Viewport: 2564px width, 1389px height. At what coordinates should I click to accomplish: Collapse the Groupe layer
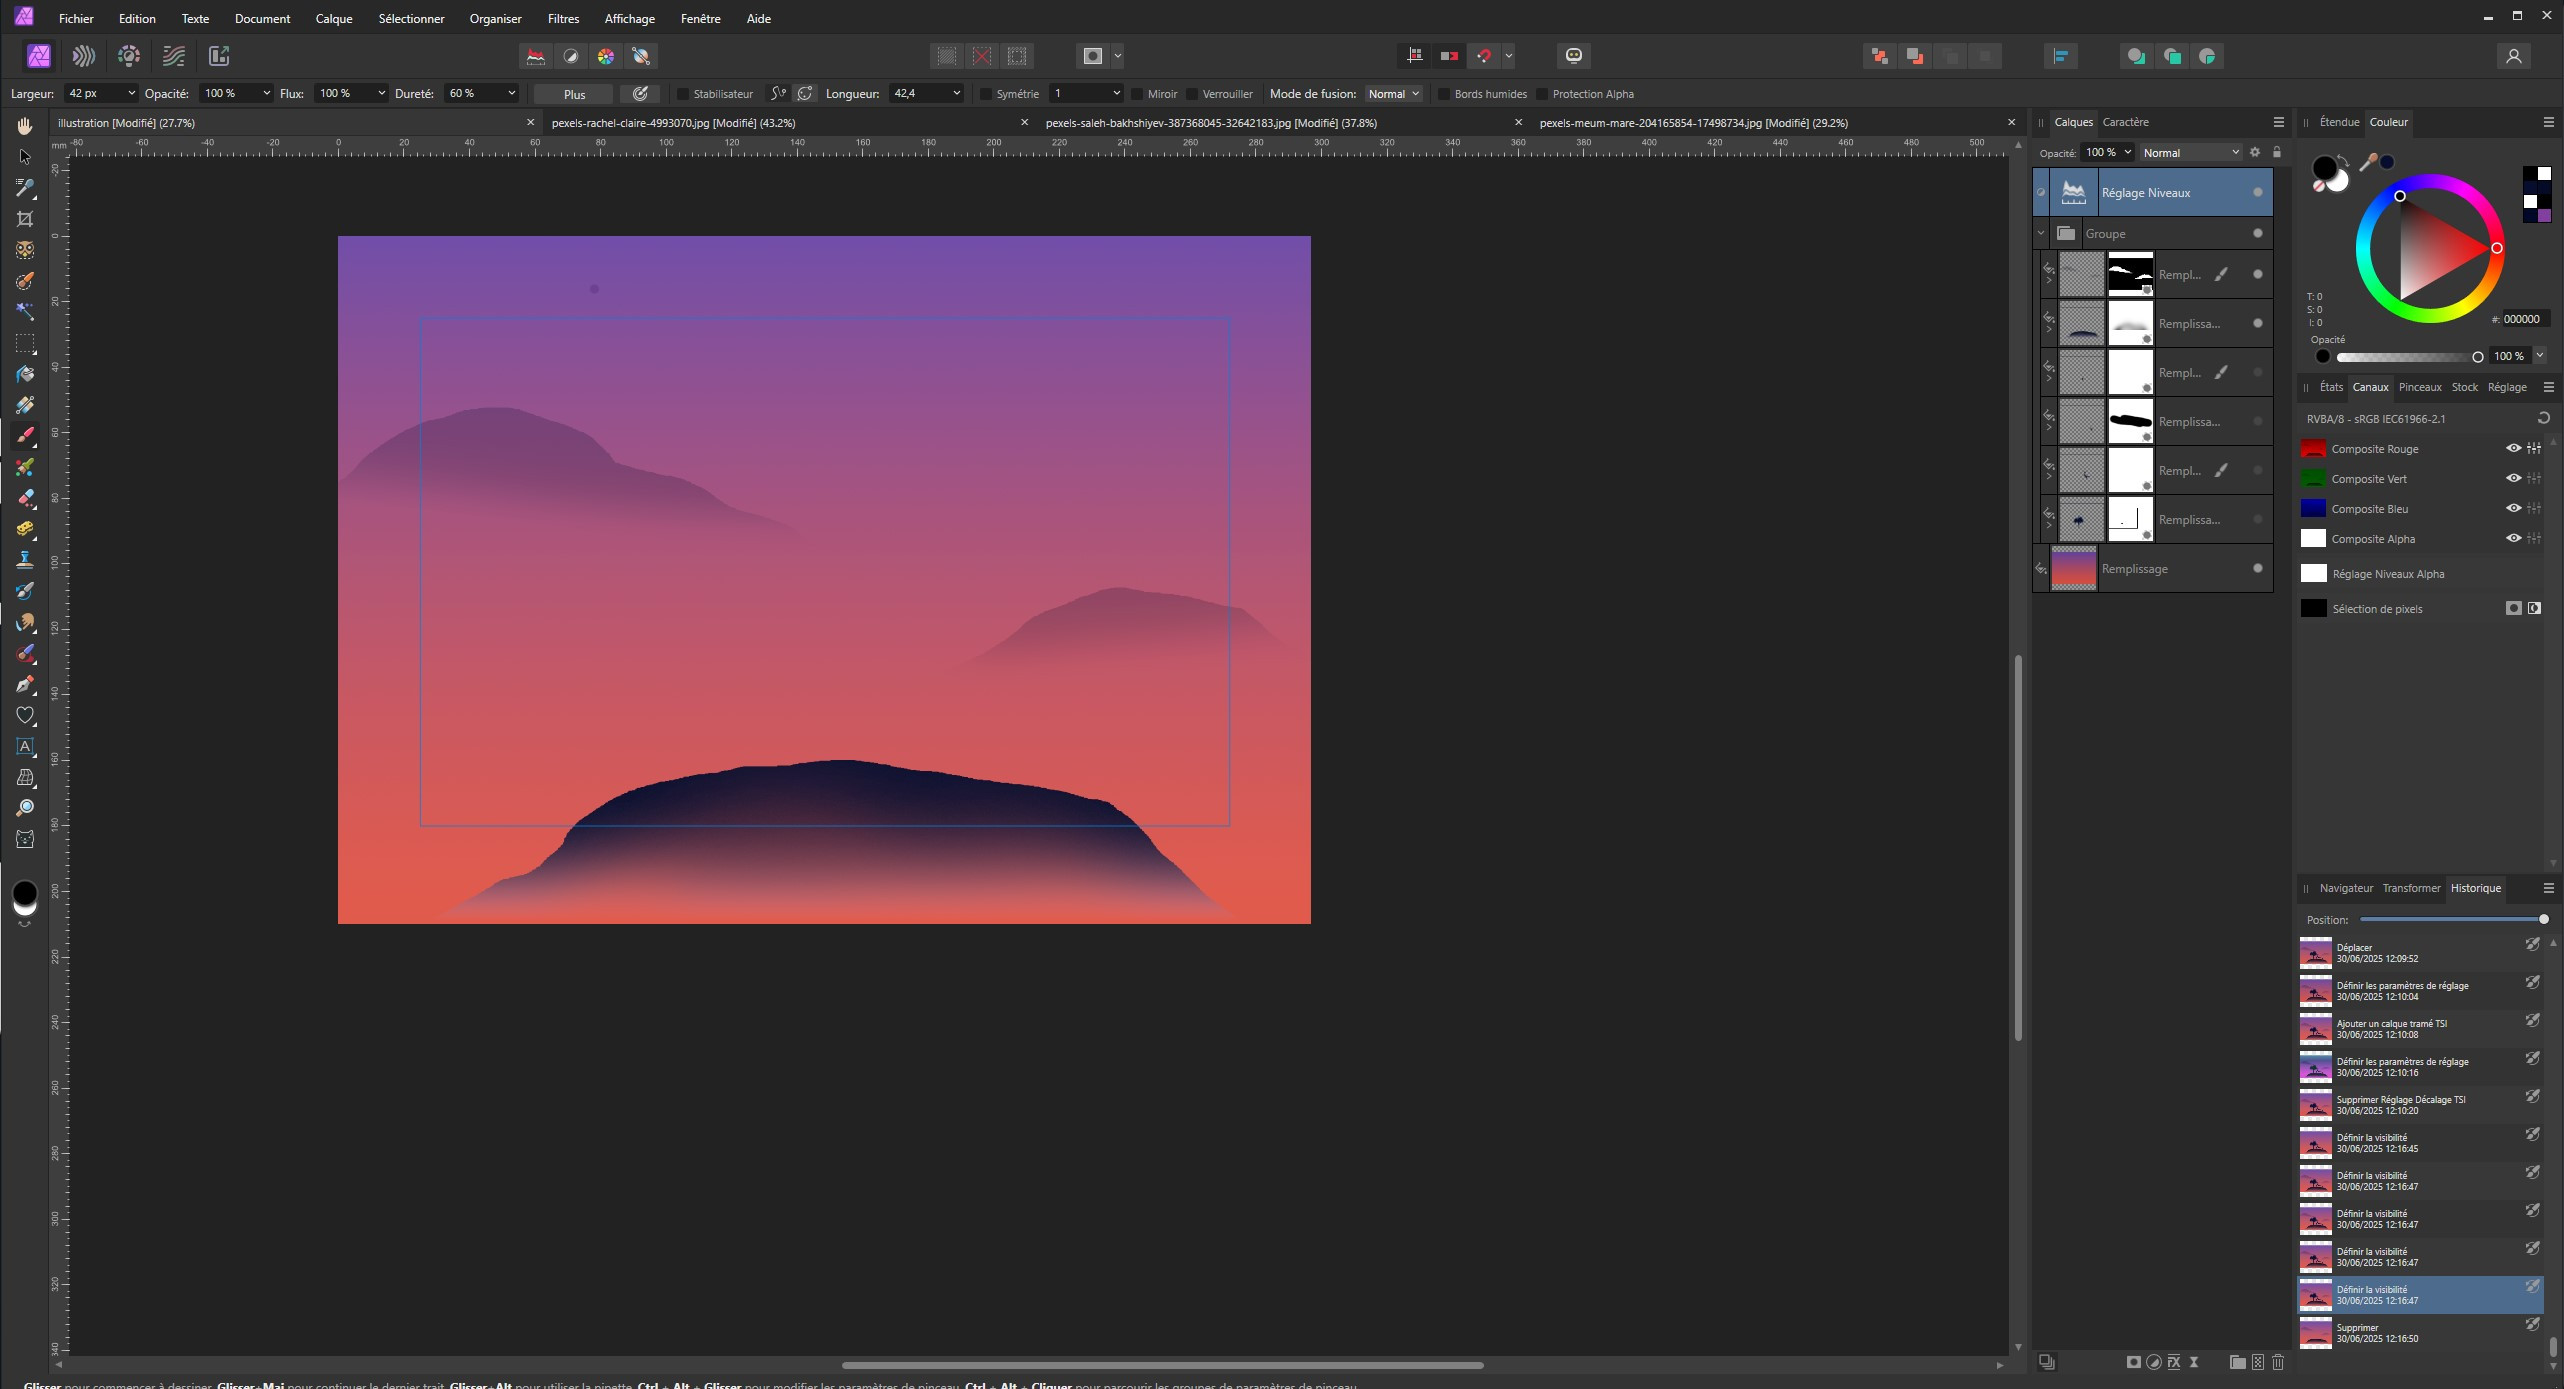click(x=2041, y=233)
